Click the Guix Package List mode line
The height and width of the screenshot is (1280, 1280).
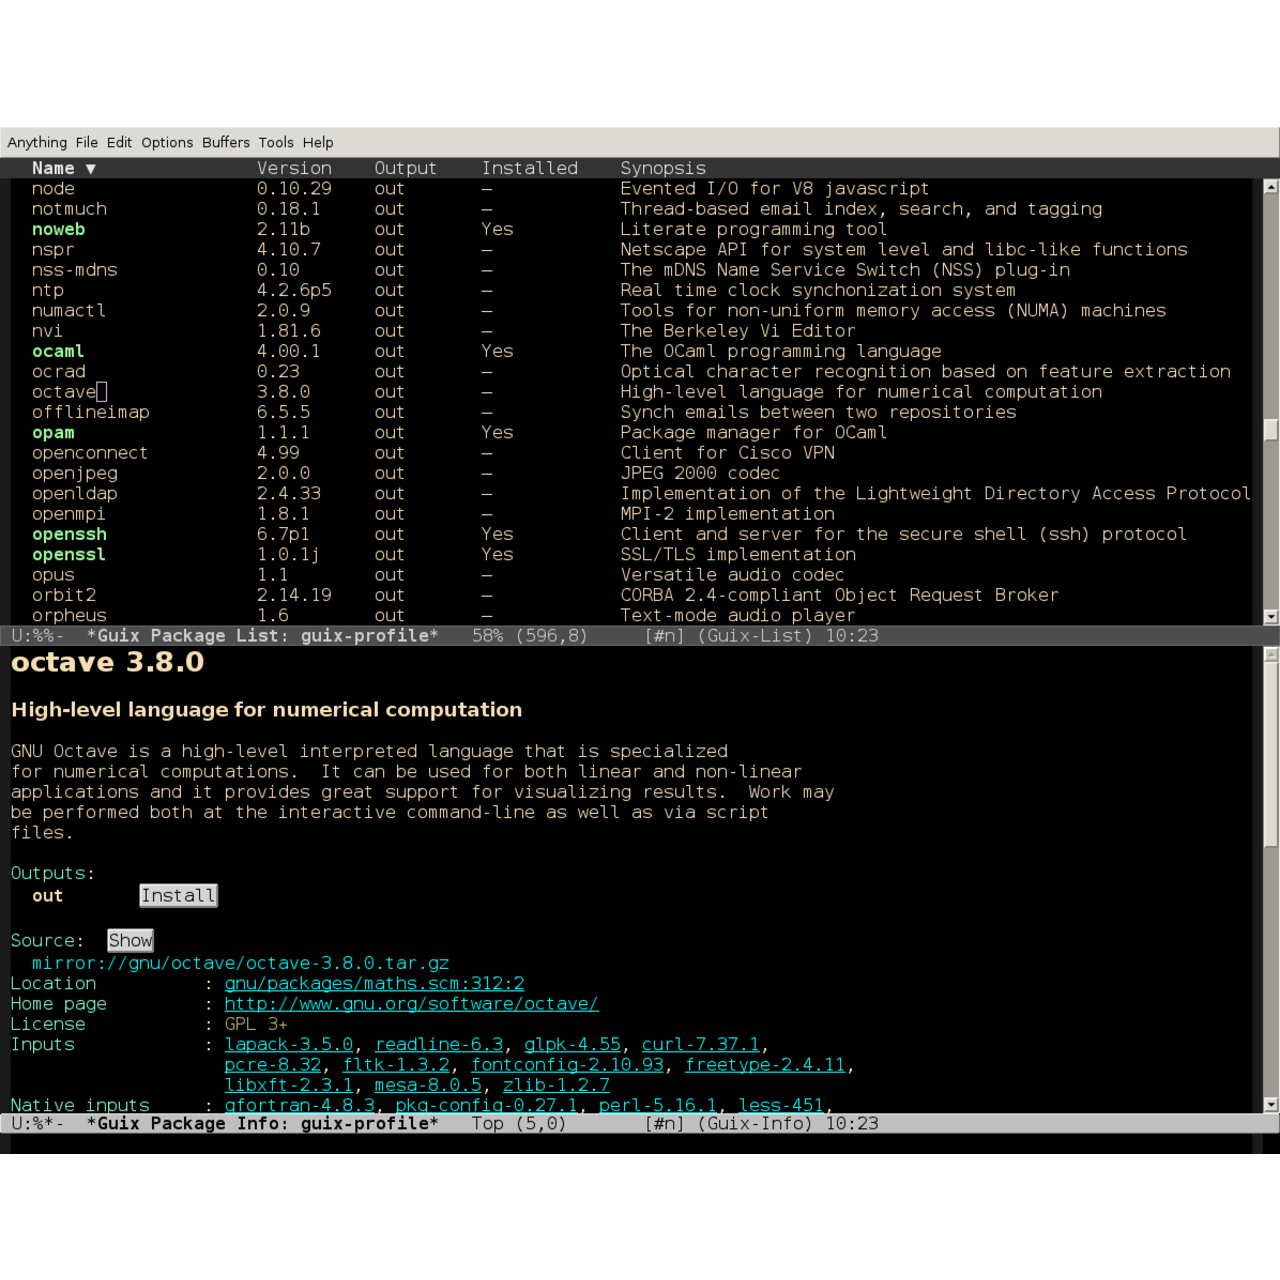tap(400, 635)
